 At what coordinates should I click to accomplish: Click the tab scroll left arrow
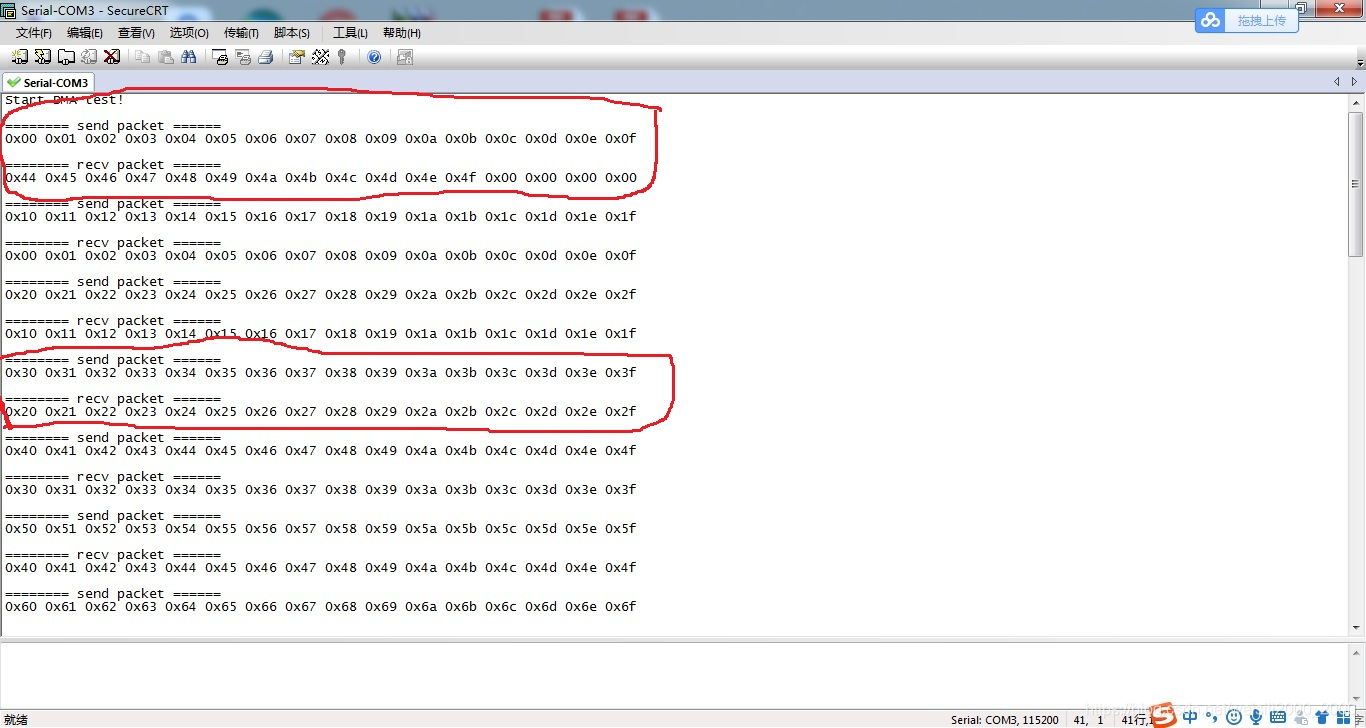click(1337, 82)
